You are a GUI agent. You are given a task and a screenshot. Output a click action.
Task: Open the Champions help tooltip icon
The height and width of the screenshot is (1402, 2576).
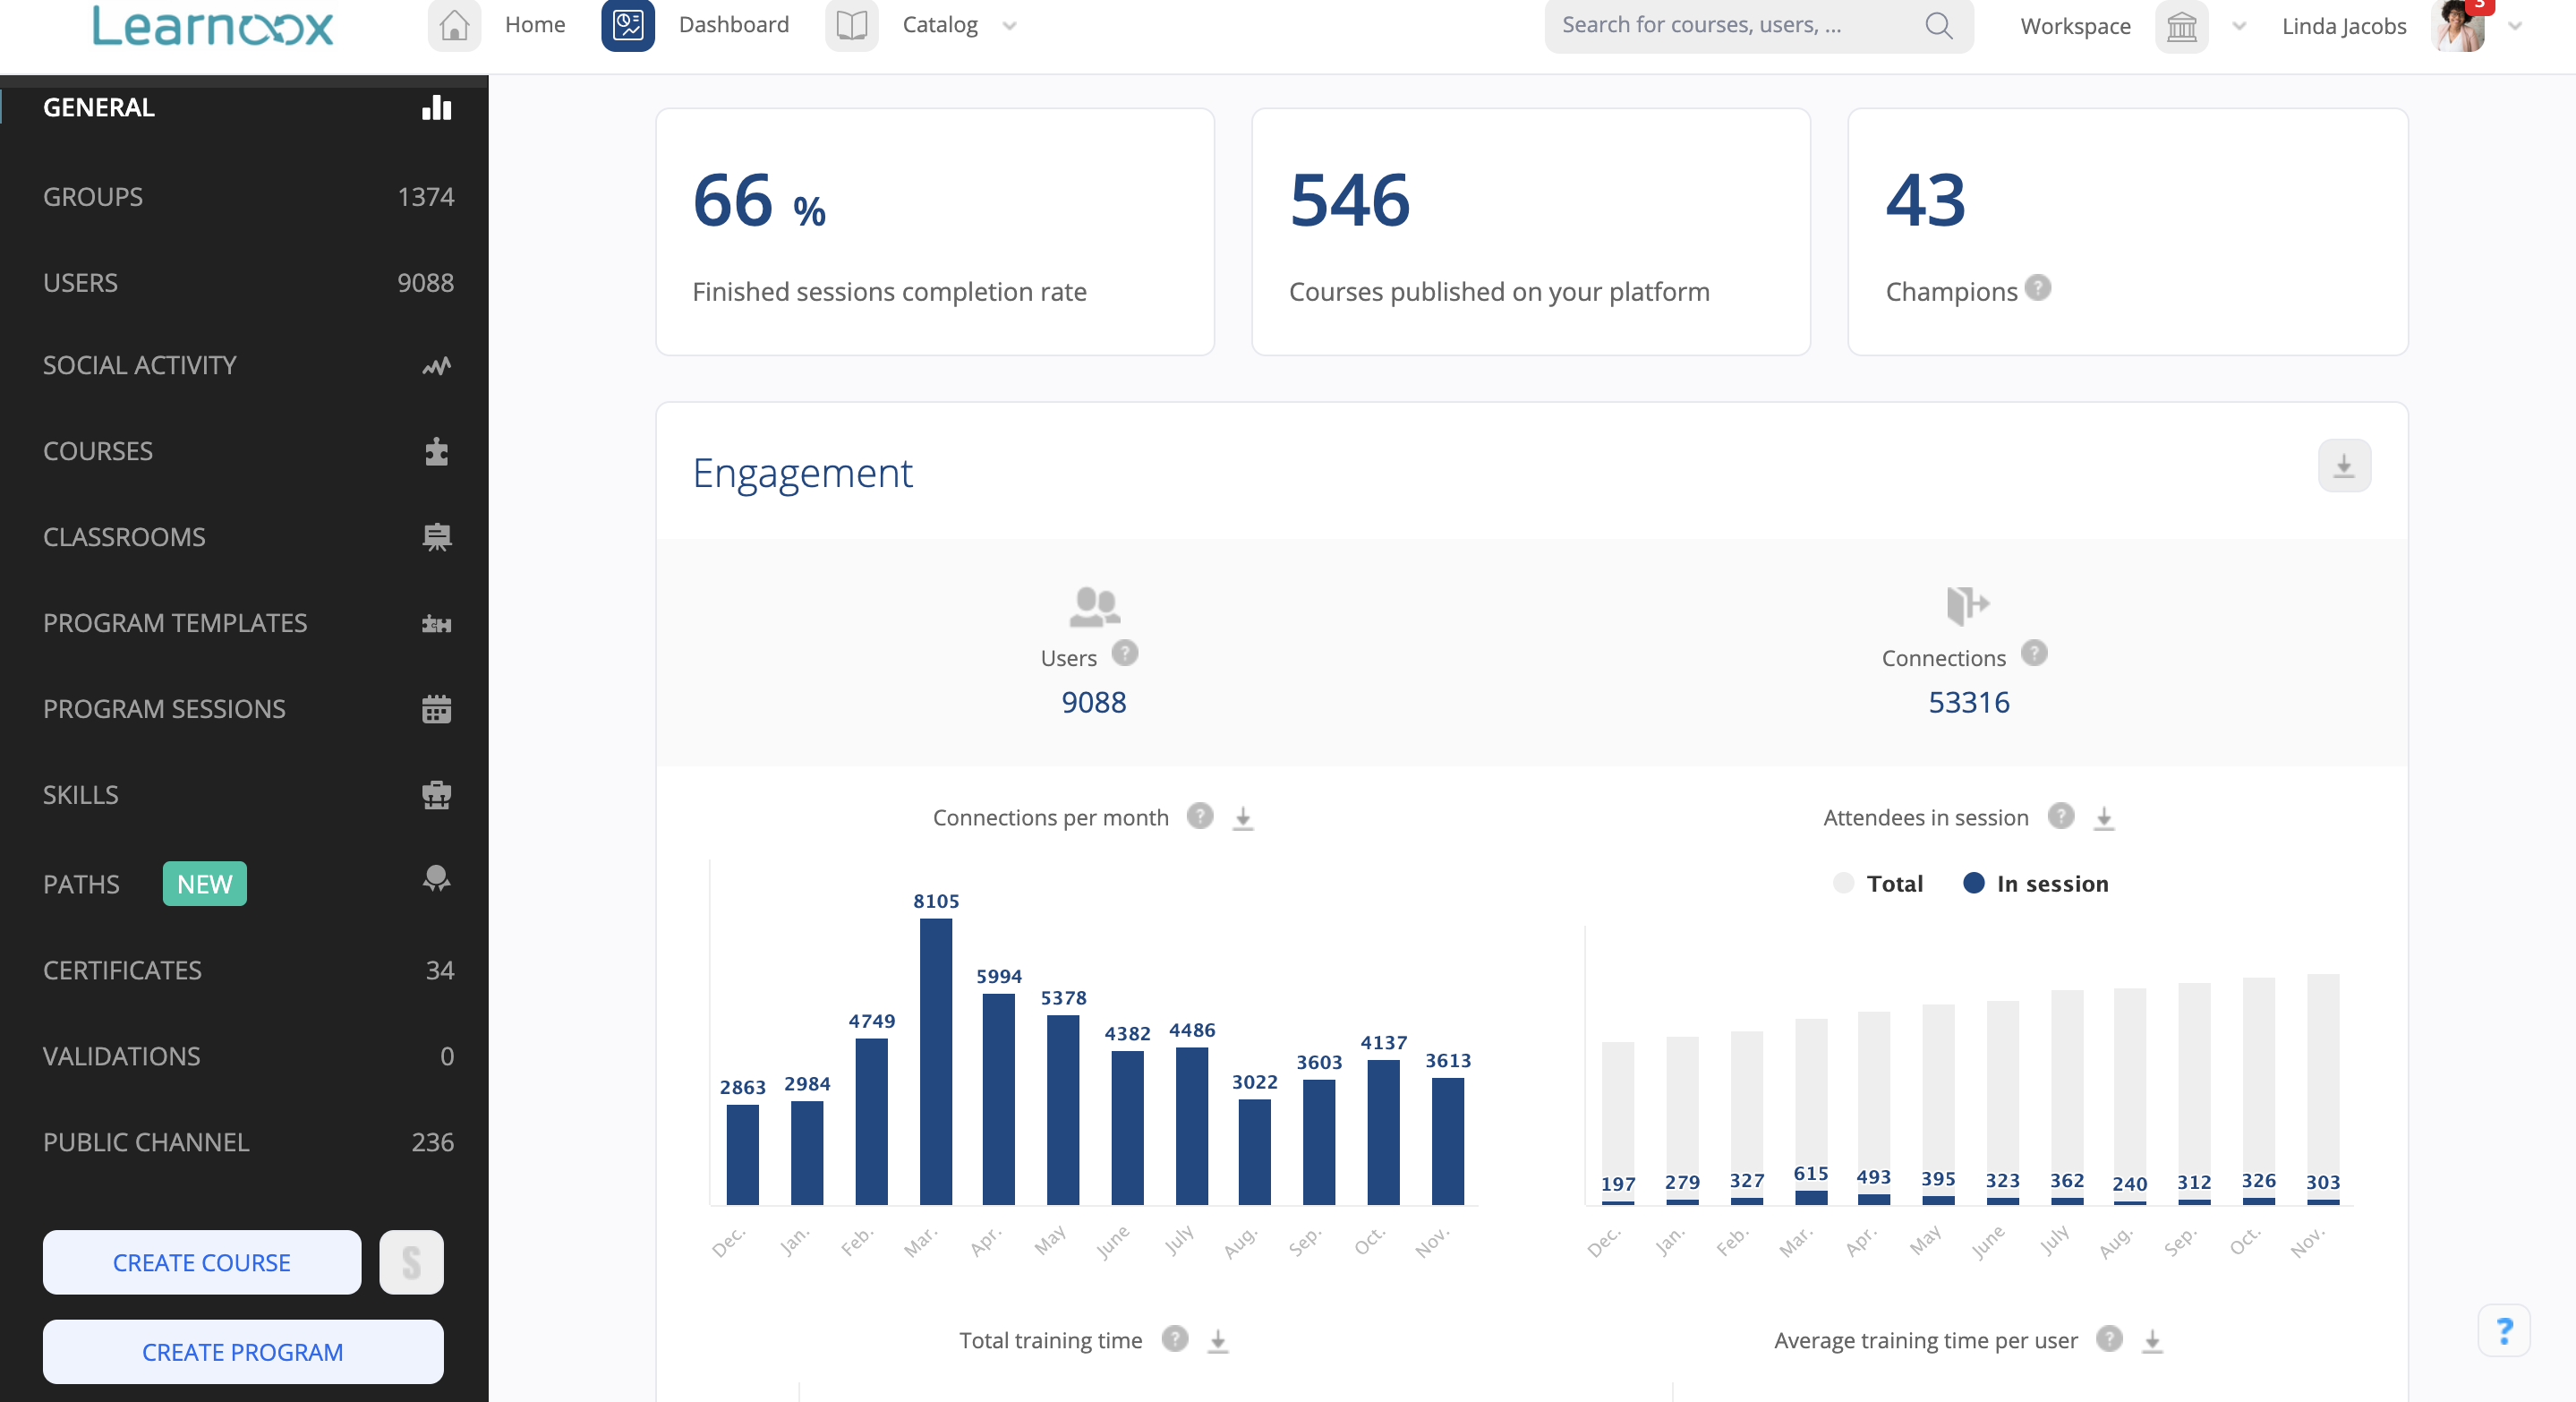pyautogui.click(x=2037, y=288)
